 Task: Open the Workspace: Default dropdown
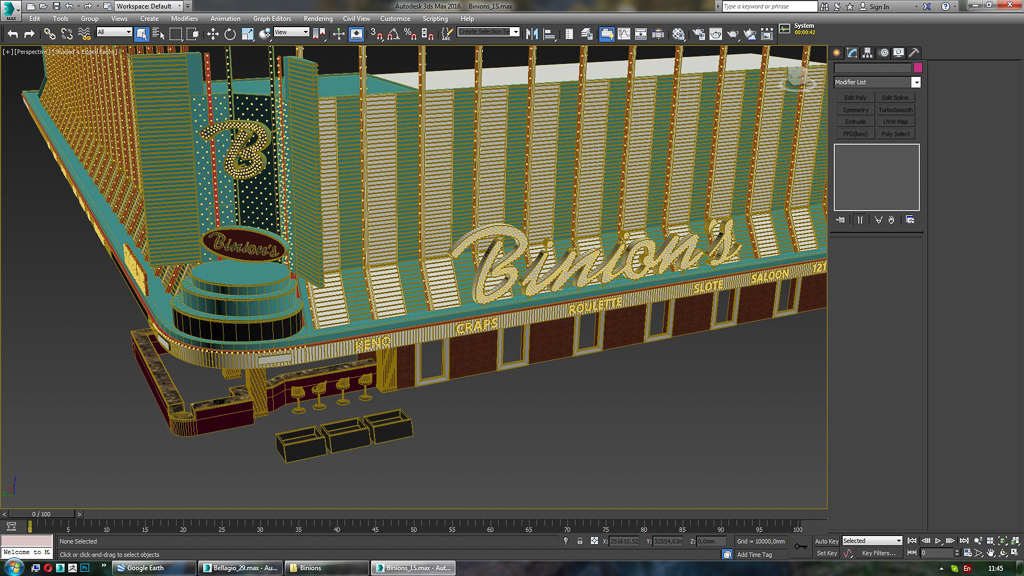click(x=149, y=6)
